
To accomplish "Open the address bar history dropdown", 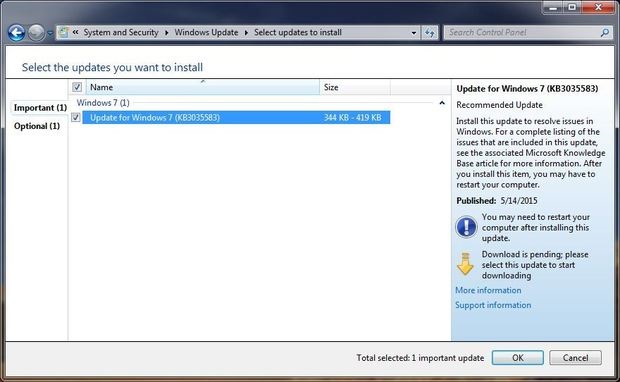I will point(414,33).
